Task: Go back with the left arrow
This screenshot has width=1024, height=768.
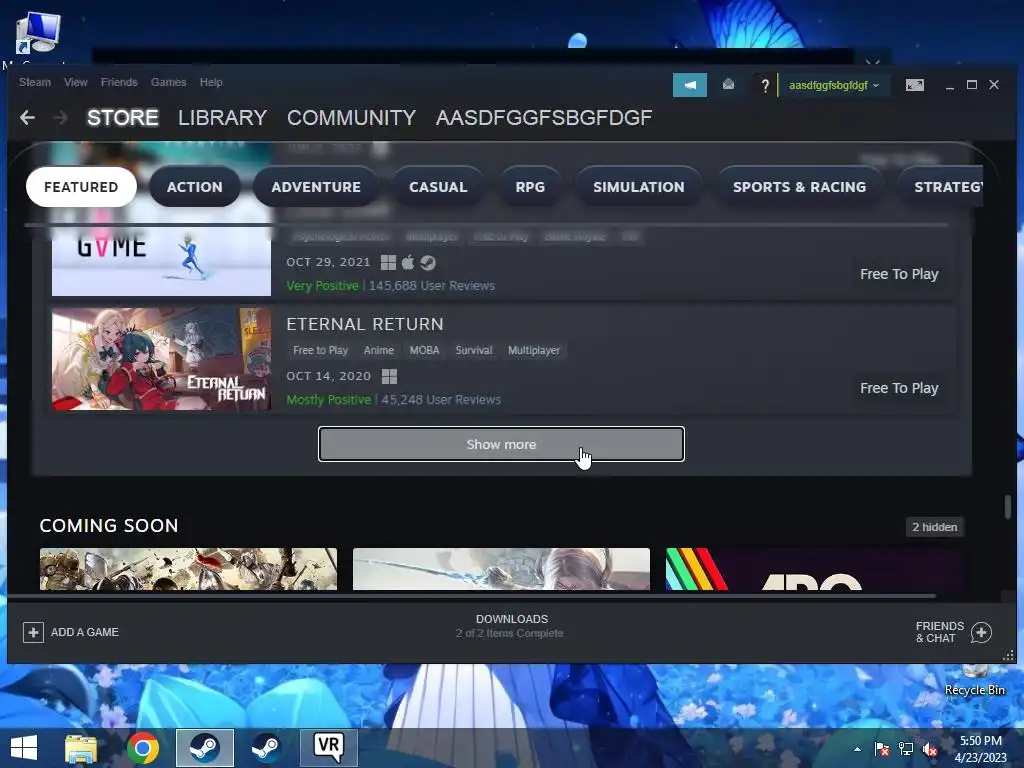Action: pos(27,118)
